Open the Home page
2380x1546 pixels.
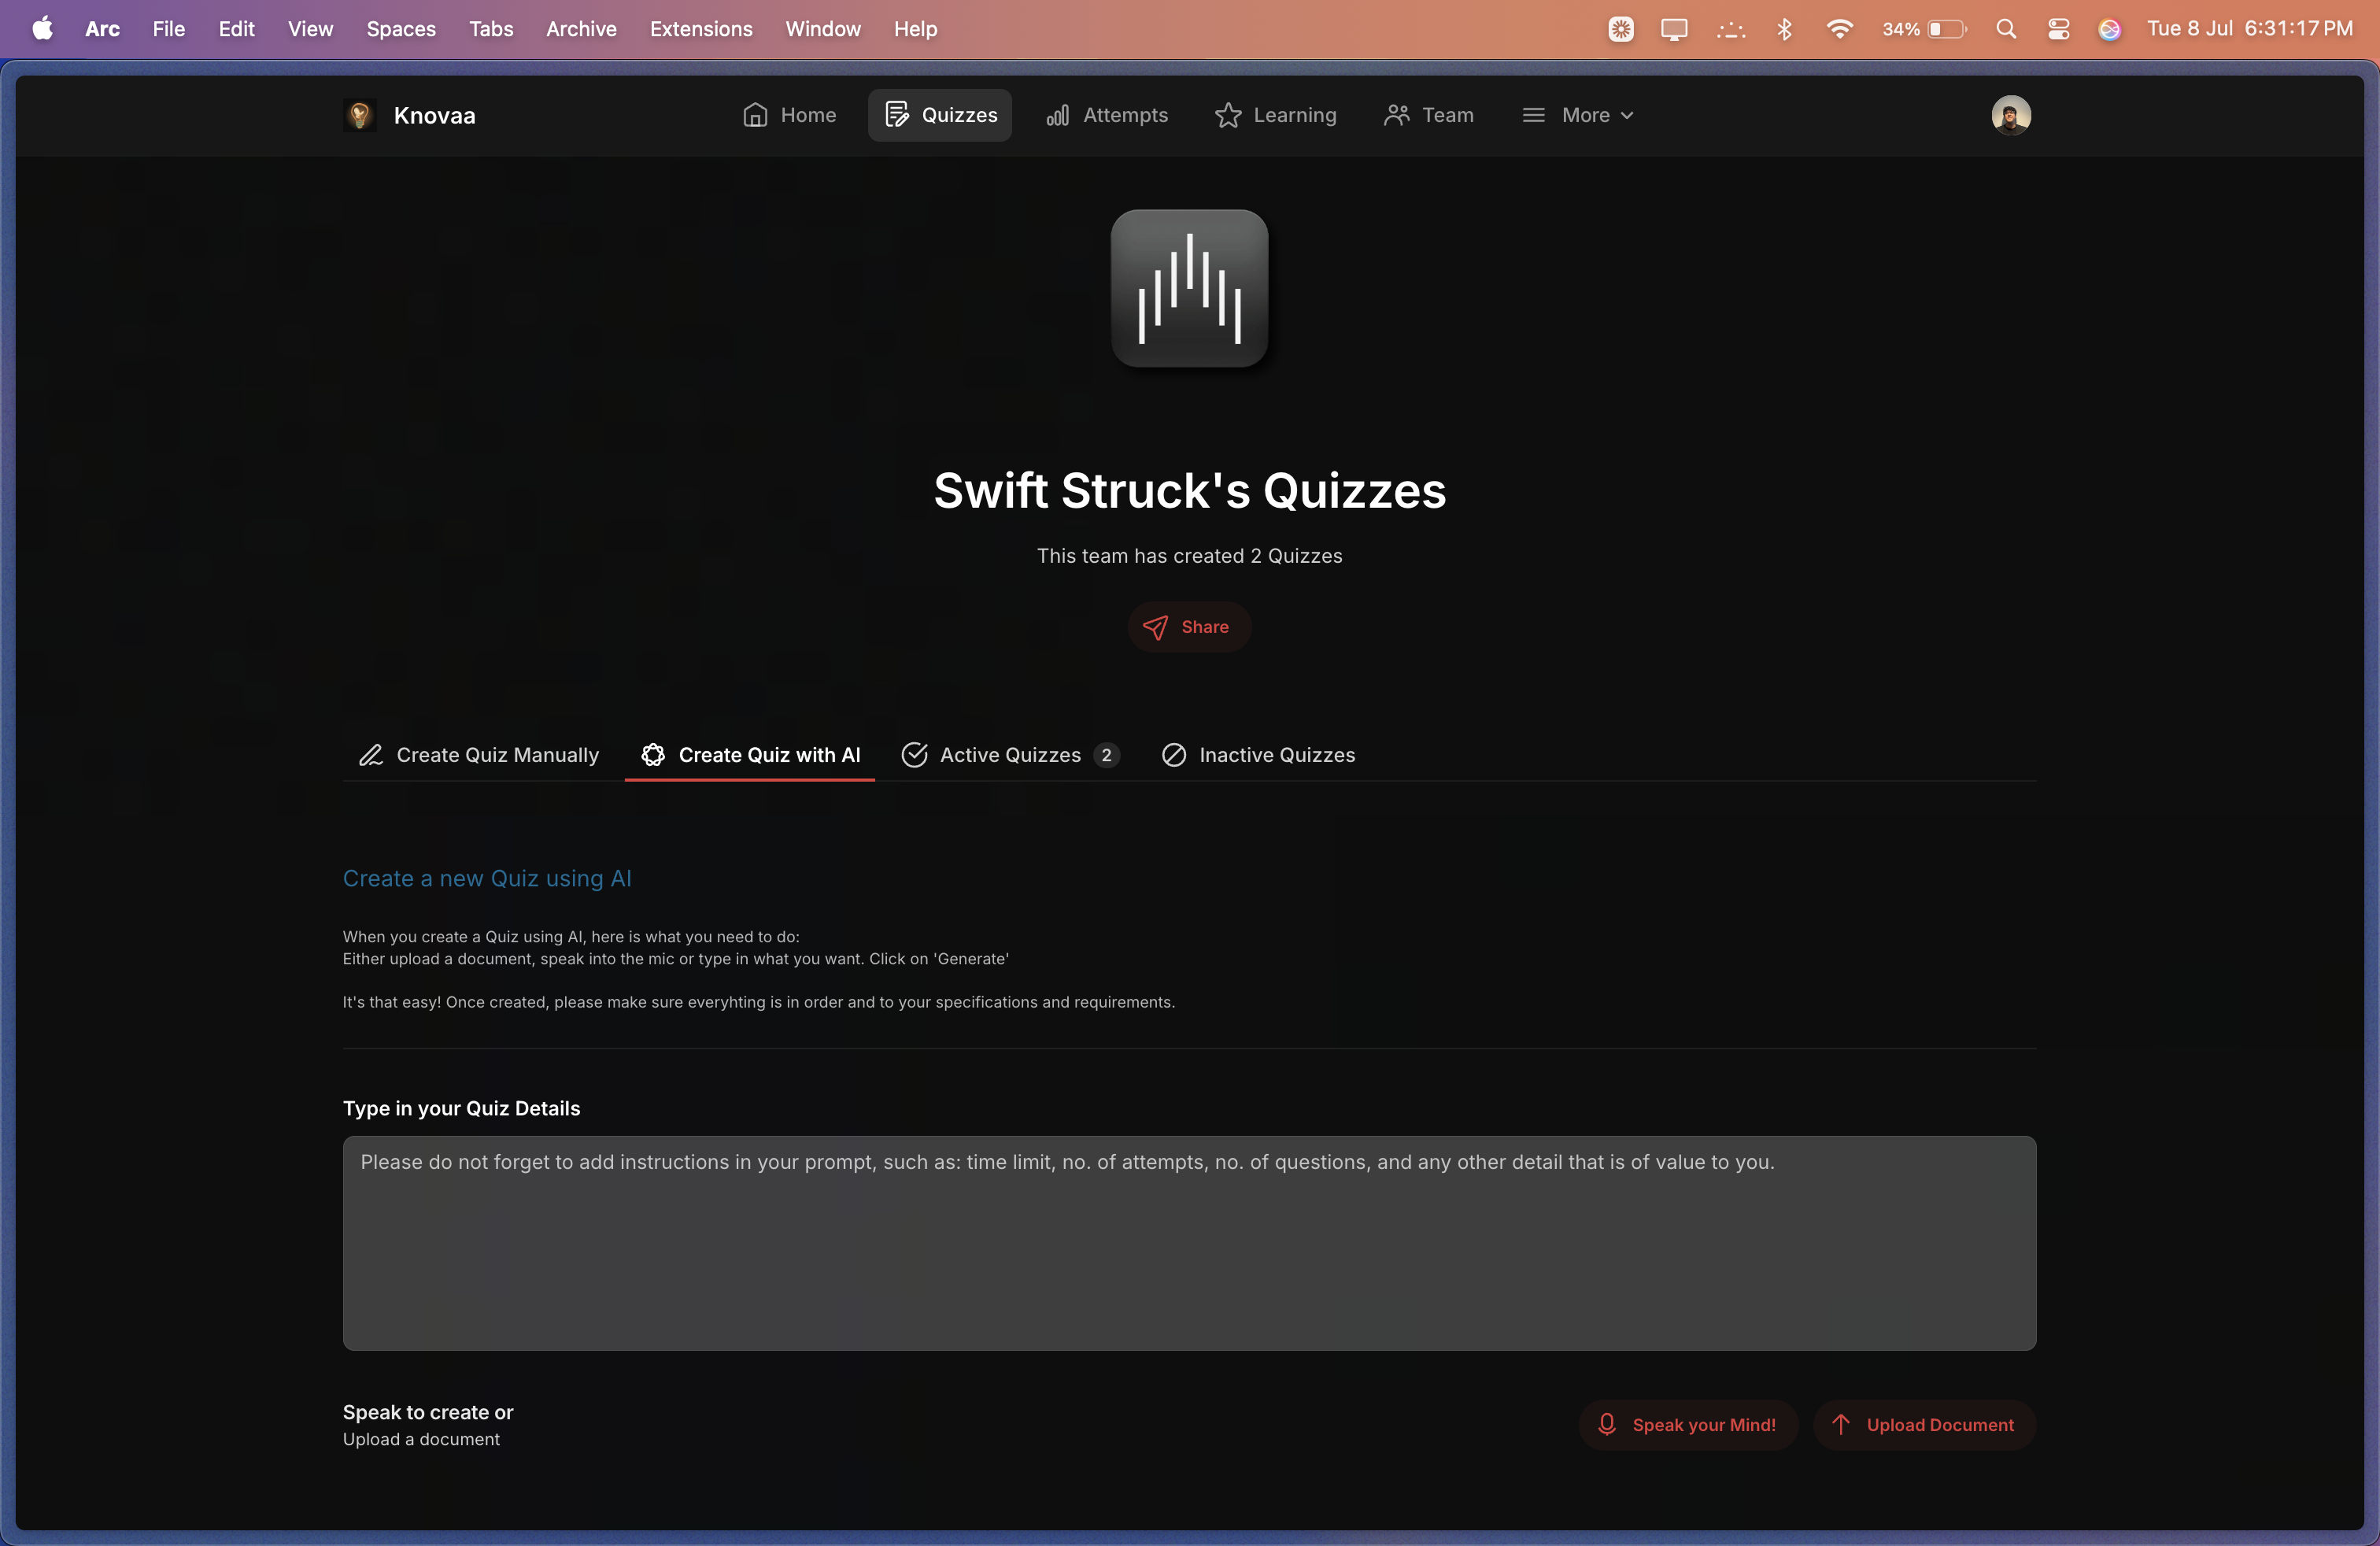tap(789, 115)
